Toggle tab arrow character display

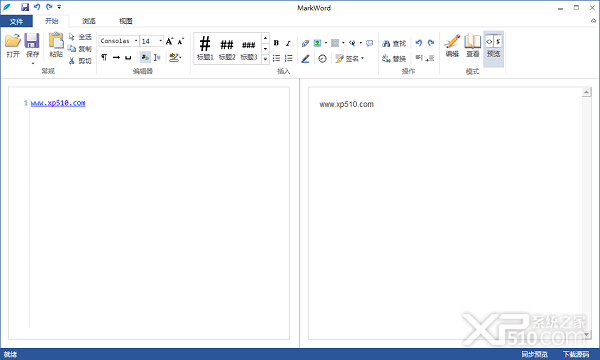(x=116, y=57)
